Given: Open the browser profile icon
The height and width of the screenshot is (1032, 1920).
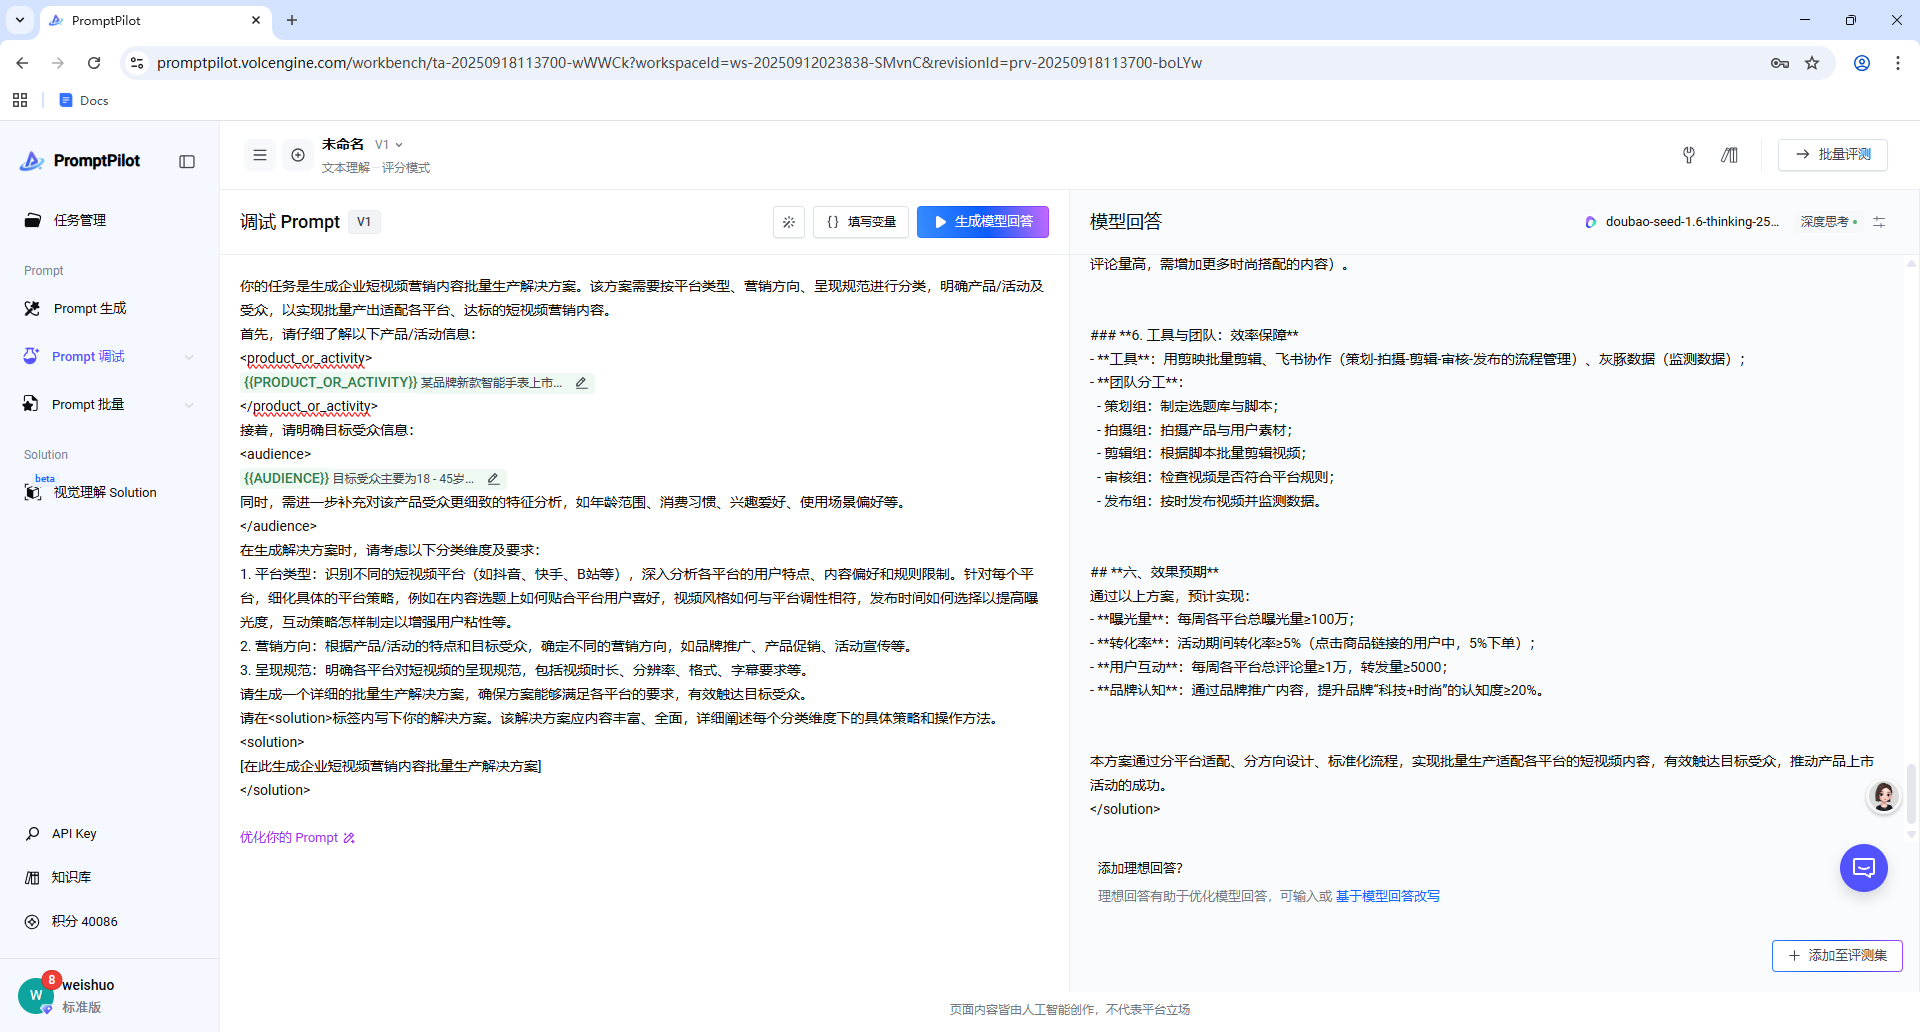Looking at the screenshot, I should (1862, 63).
